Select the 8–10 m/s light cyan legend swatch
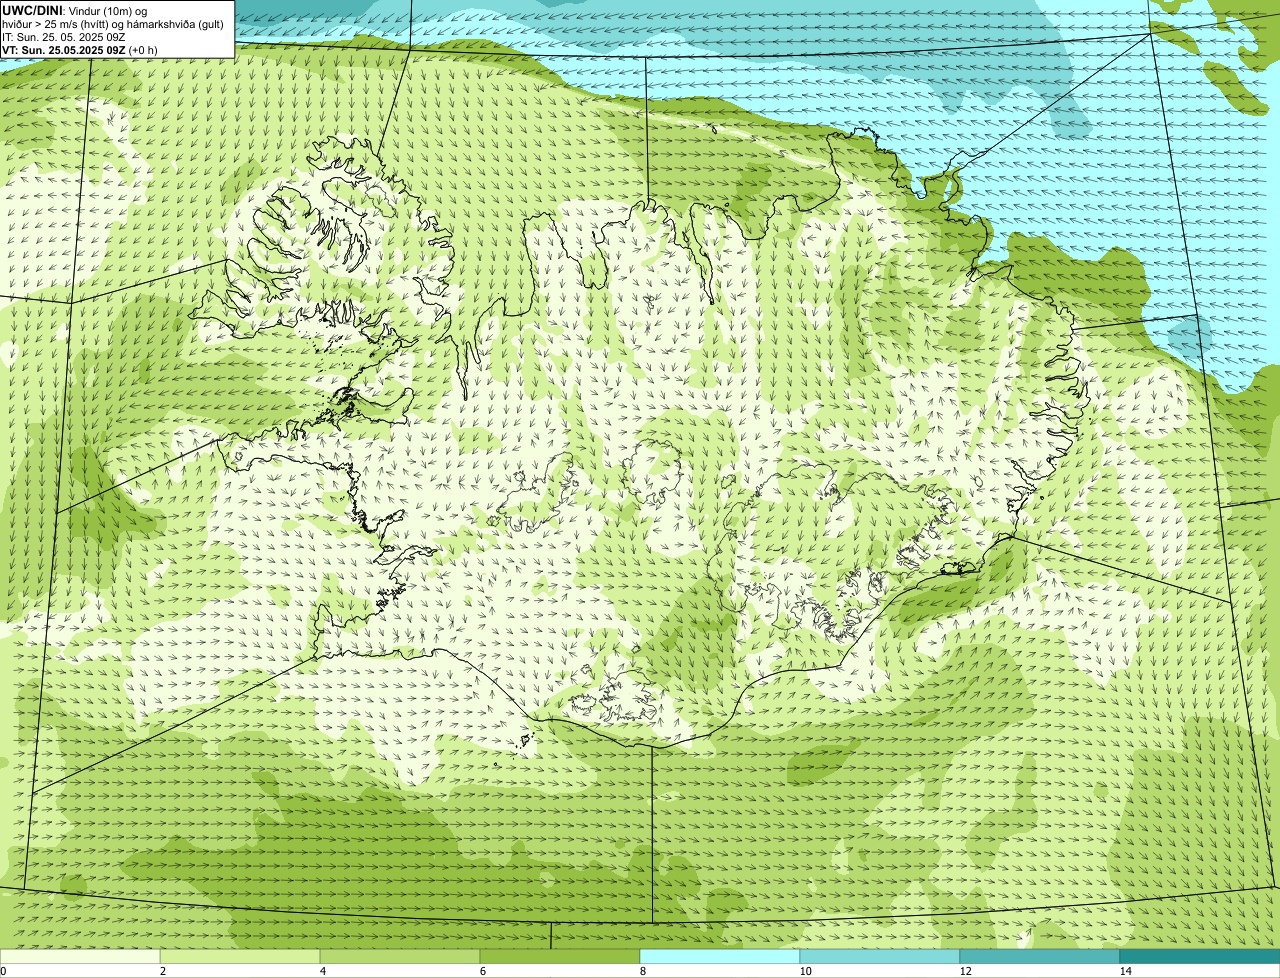 click(x=720, y=957)
